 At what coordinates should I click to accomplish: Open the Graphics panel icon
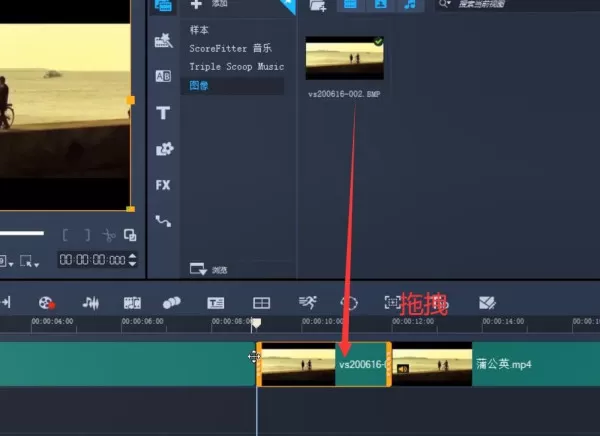[165, 149]
